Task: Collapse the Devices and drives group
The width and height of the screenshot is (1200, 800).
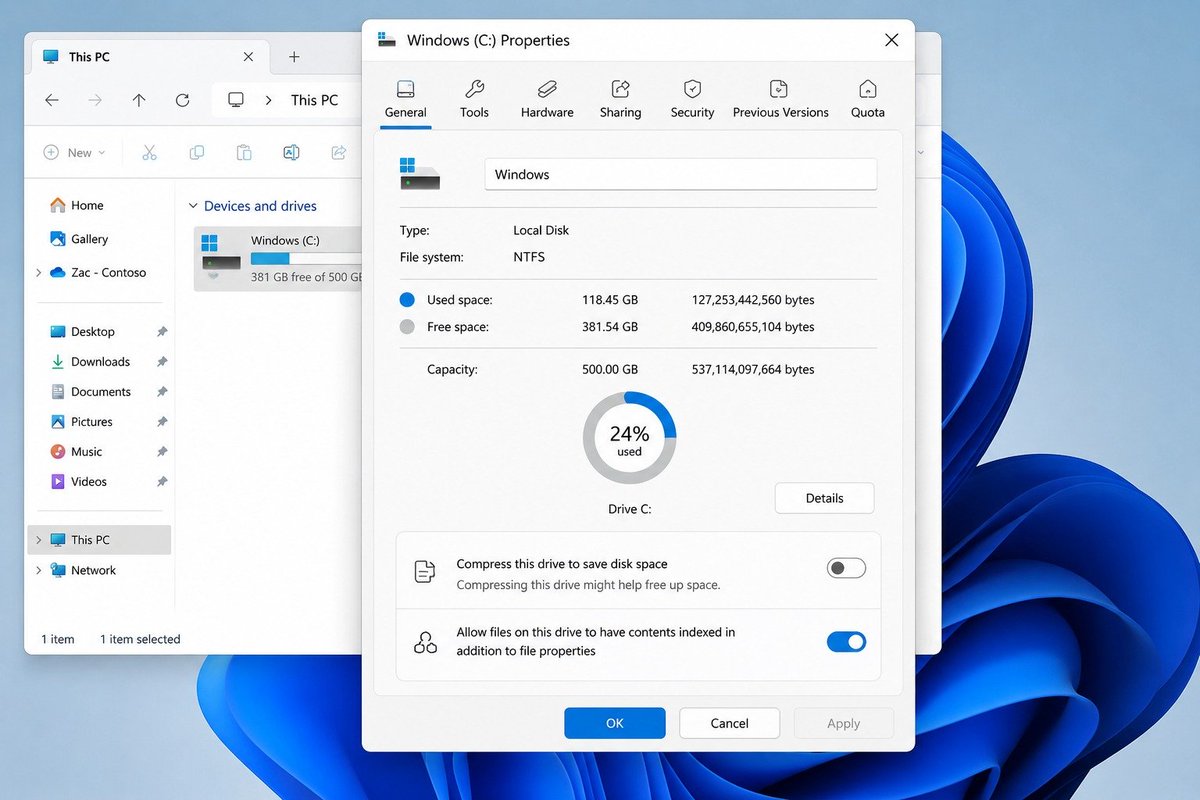Action: 193,206
